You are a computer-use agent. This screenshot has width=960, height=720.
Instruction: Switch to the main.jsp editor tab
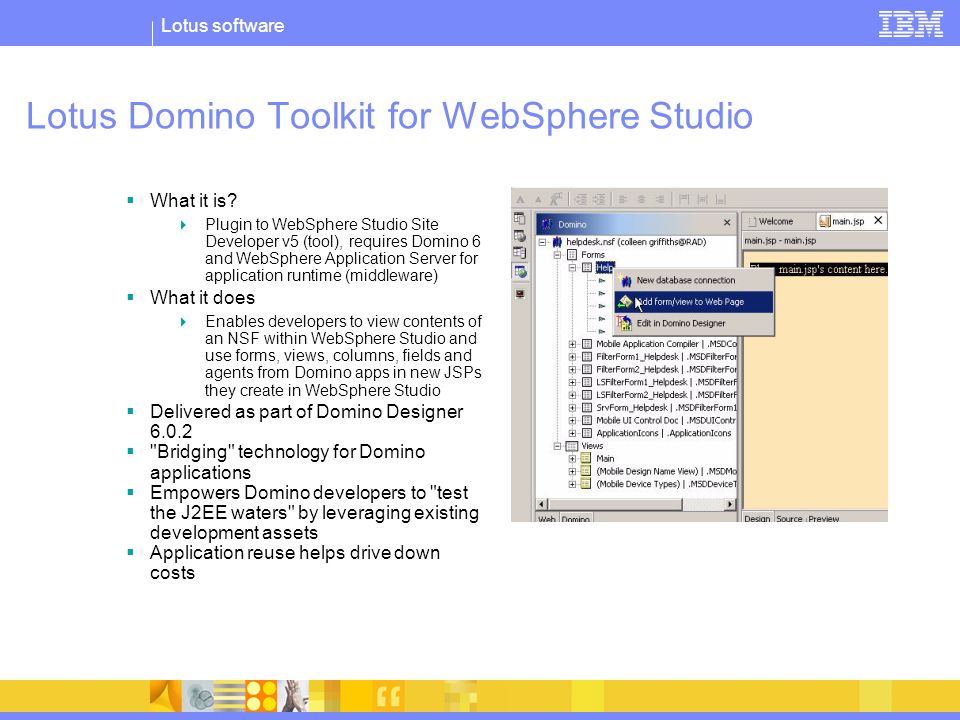pos(851,221)
